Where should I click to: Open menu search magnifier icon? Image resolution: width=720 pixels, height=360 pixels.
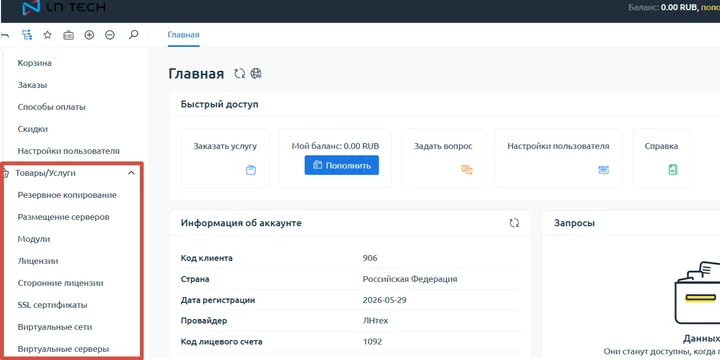coord(133,34)
